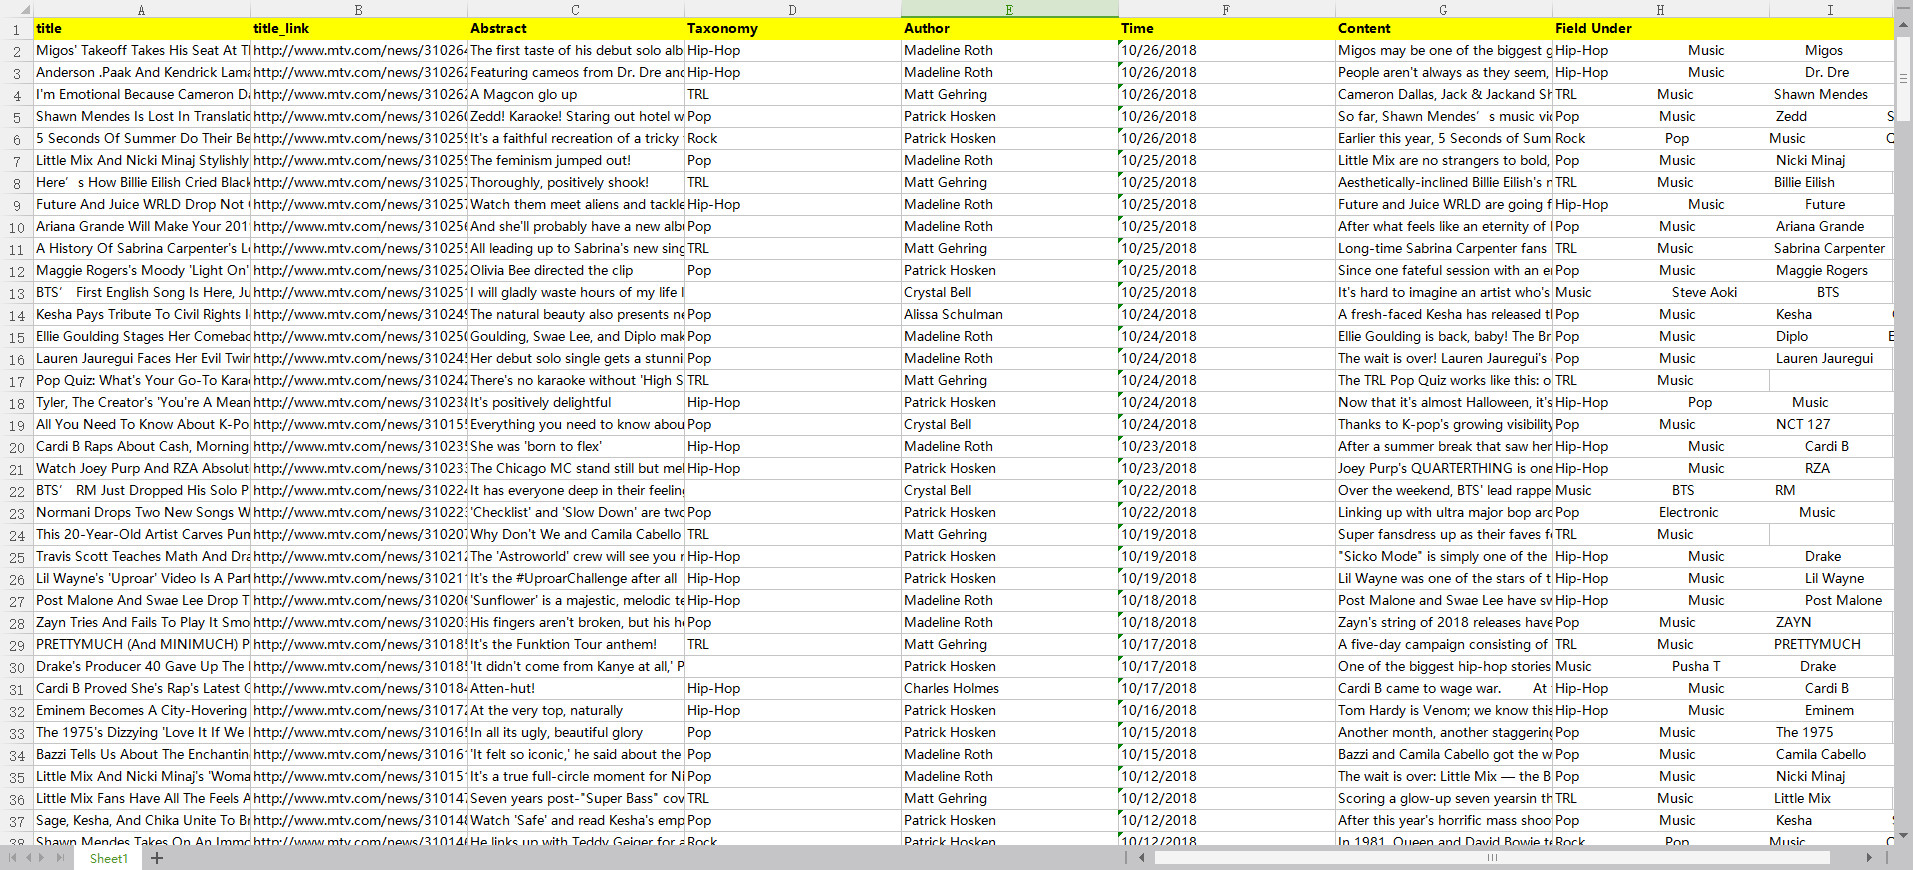
Task: Click the select-all corner above row 1
Action: pyautogui.click(x=16, y=9)
